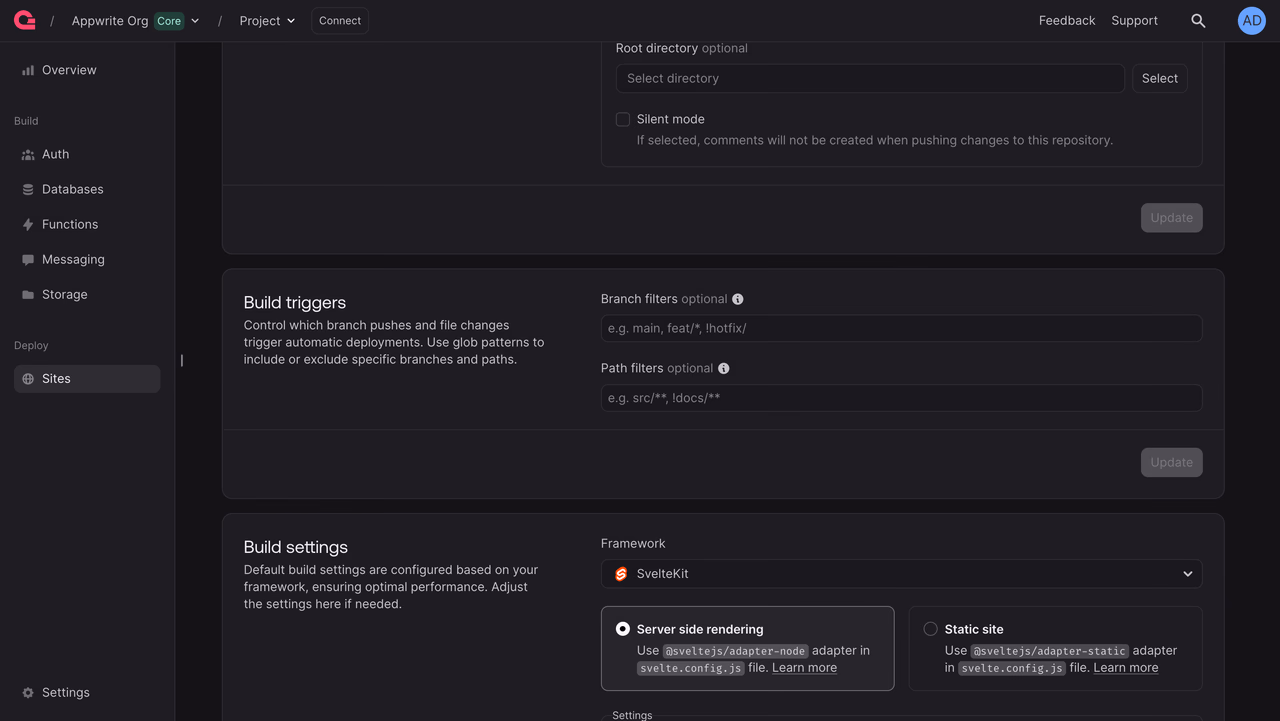
Task: Click the Appwrite logo icon
Action: click(25, 20)
